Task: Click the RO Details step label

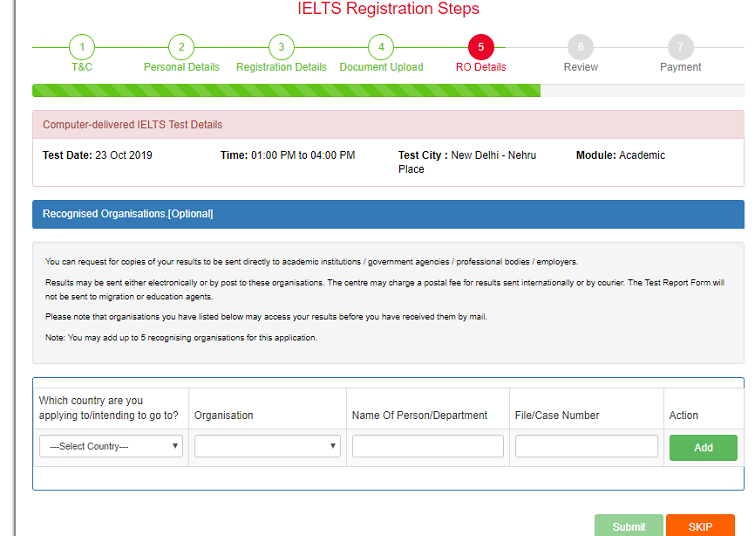Action: coord(481,67)
